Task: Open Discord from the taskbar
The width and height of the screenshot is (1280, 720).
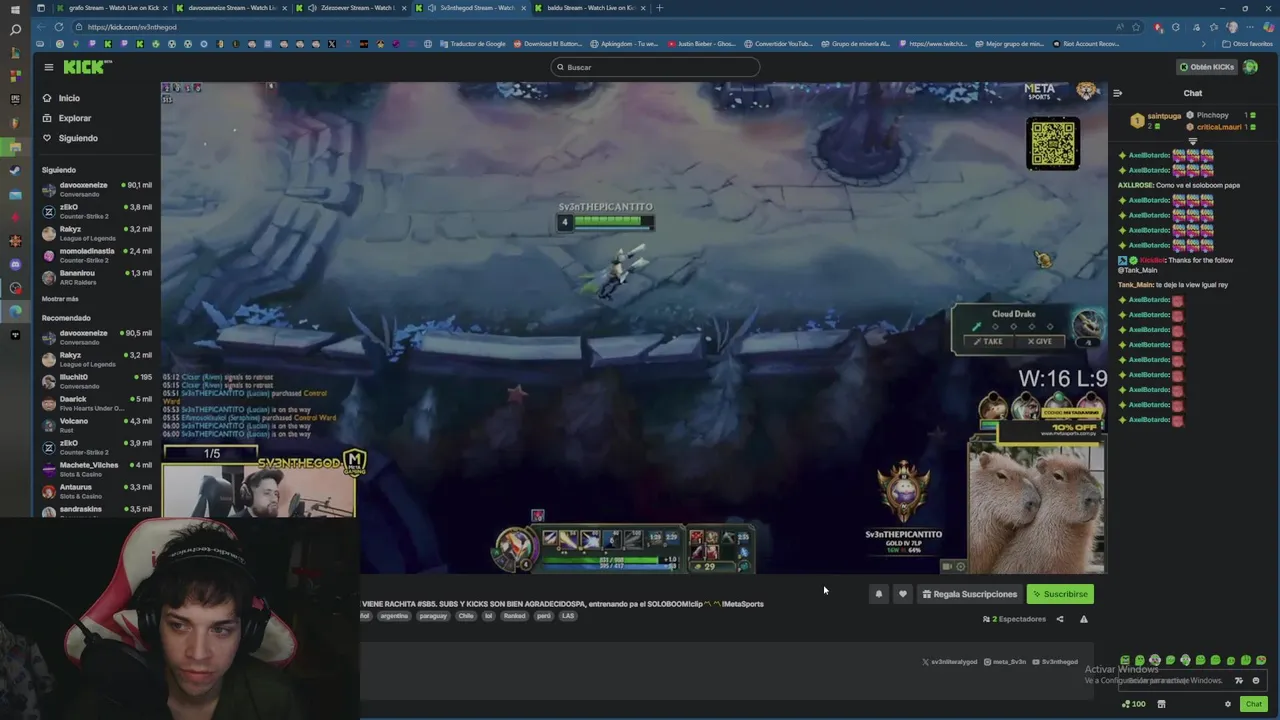Action: [x=15, y=264]
